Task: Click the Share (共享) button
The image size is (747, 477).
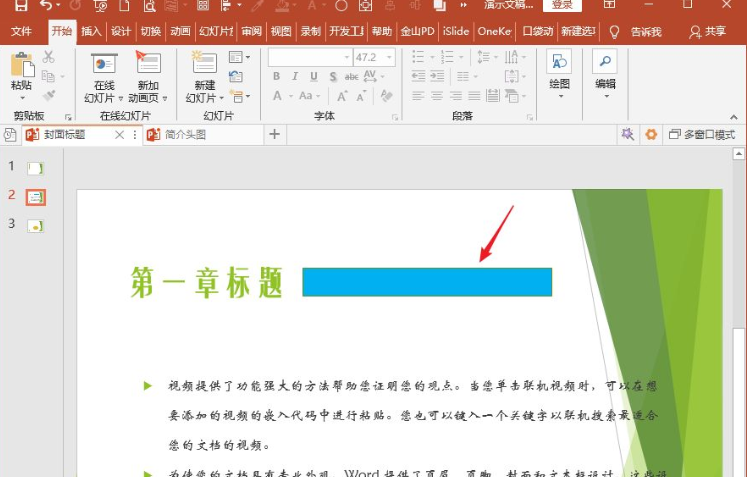Action: tap(707, 31)
